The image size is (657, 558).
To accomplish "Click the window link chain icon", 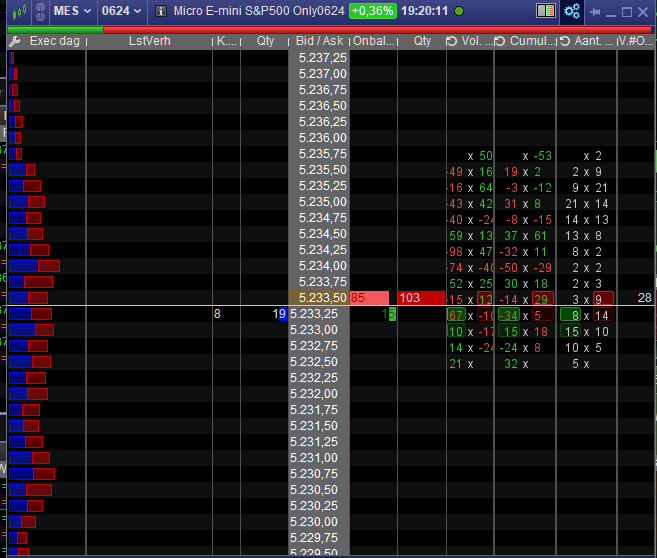I will click(x=40, y=11).
